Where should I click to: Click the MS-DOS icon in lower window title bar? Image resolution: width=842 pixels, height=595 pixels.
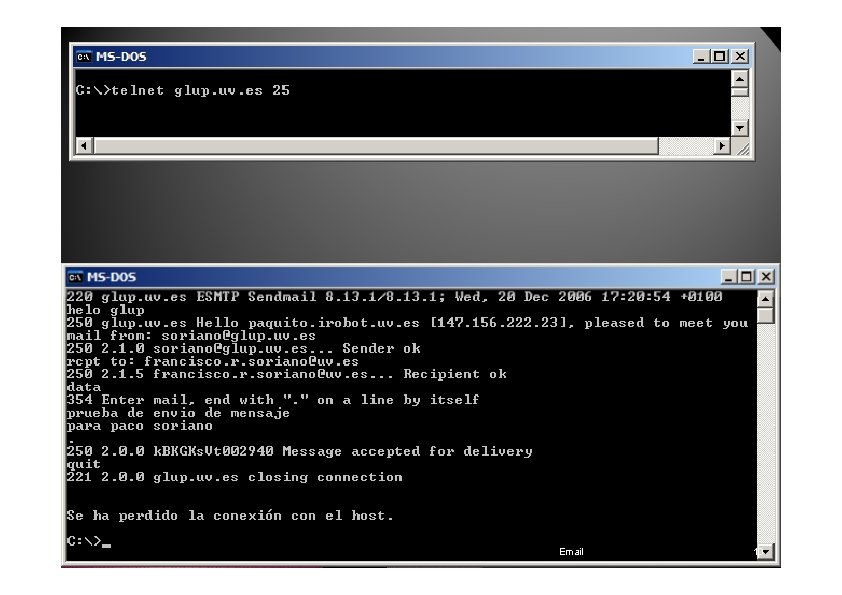click(x=75, y=277)
